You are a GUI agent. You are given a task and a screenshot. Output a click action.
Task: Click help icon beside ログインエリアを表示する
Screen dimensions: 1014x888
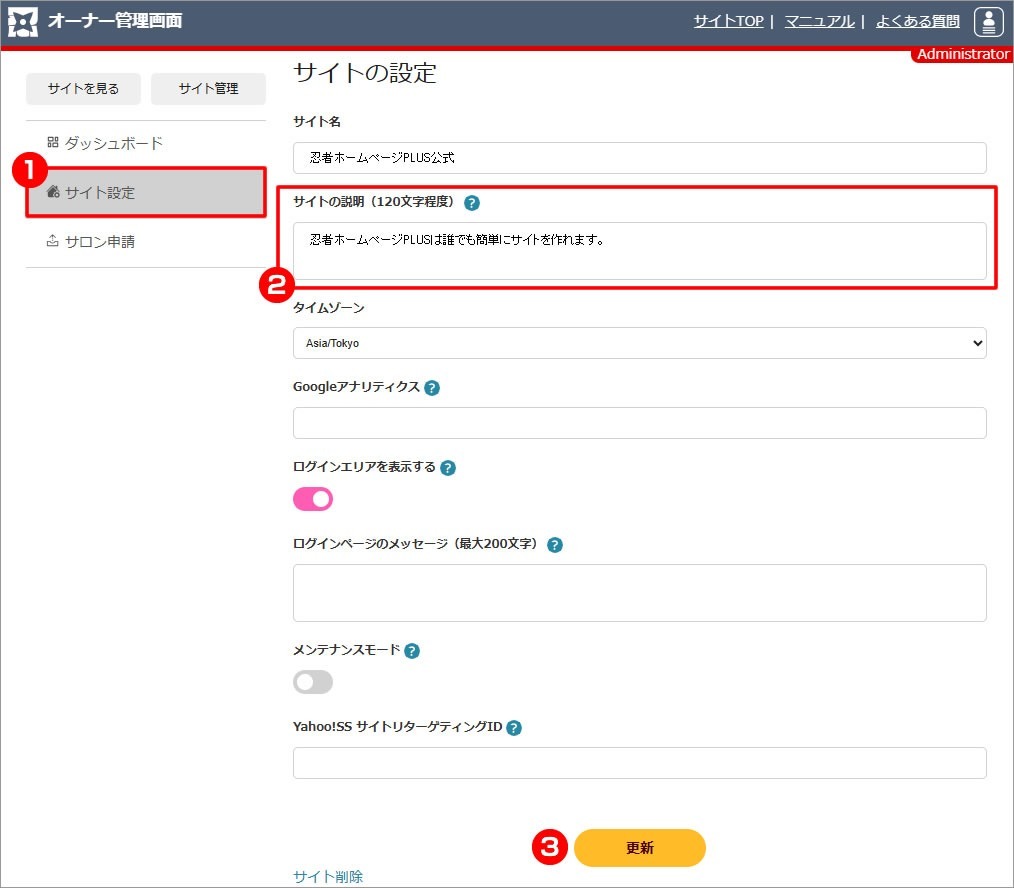tap(448, 468)
